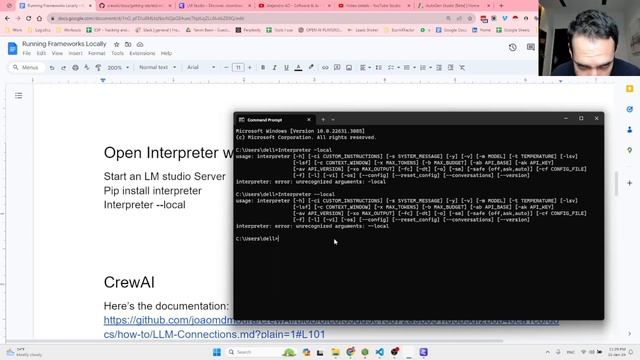
Task: Run spell check from toolbar
Action: (x=87, y=68)
